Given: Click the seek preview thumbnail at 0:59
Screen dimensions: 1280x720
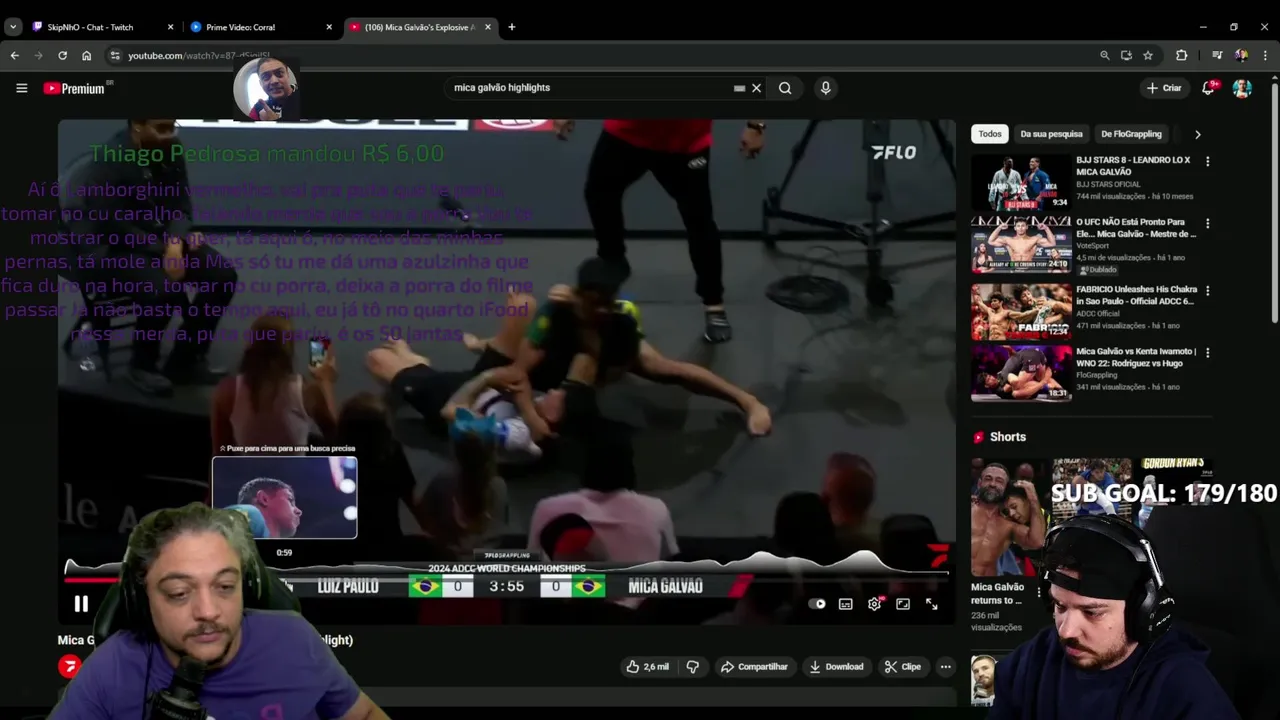Looking at the screenshot, I should click(284, 498).
